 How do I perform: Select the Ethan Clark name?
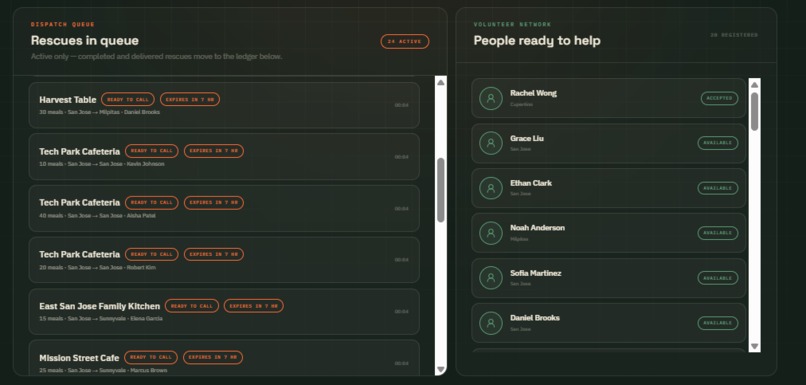tap(531, 183)
